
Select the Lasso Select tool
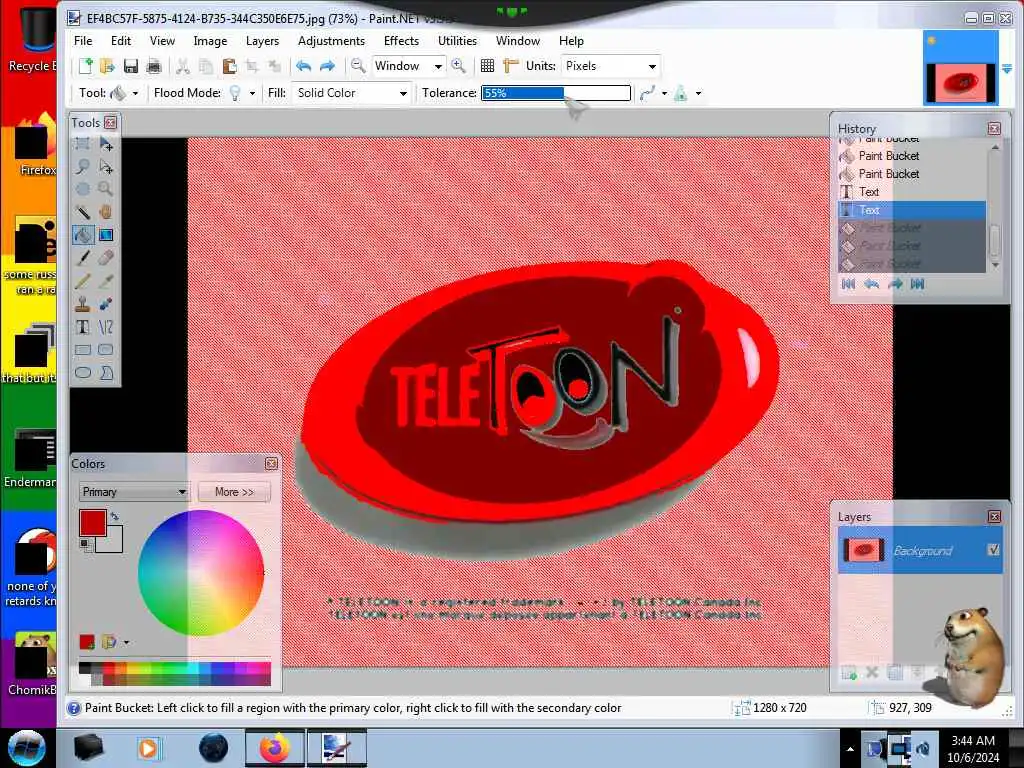83,167
